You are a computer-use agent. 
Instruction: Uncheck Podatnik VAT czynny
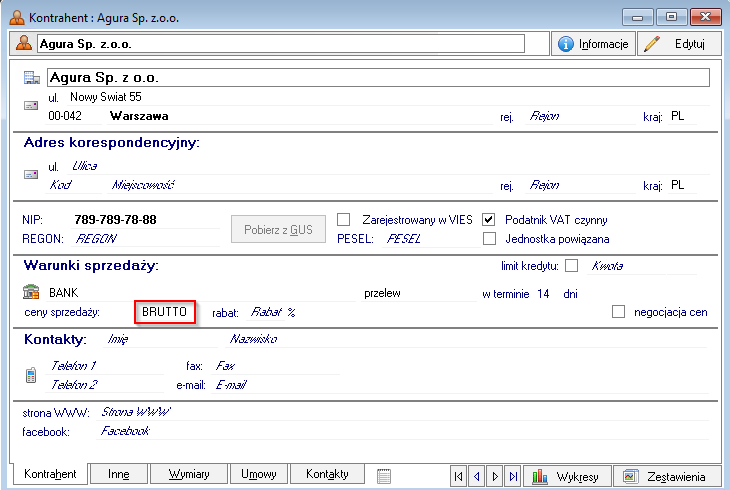489,219
